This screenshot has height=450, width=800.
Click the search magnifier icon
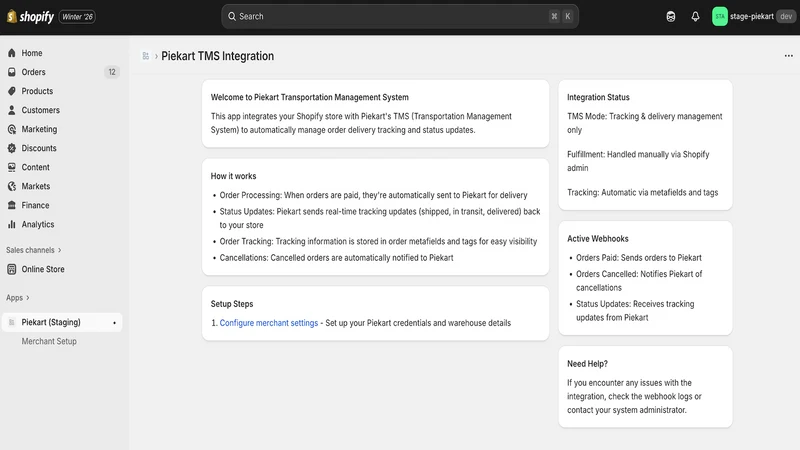(232, 16)
